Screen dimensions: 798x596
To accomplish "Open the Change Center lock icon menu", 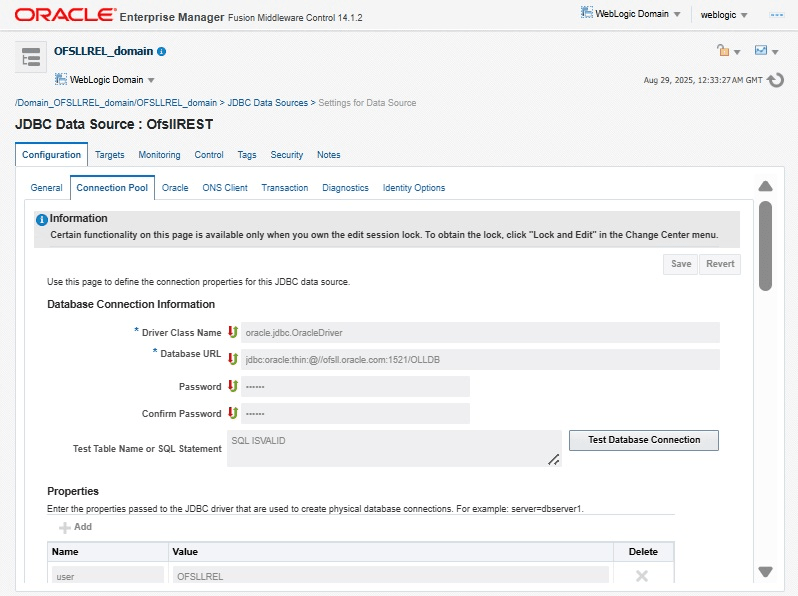I will tap(728, 50).
